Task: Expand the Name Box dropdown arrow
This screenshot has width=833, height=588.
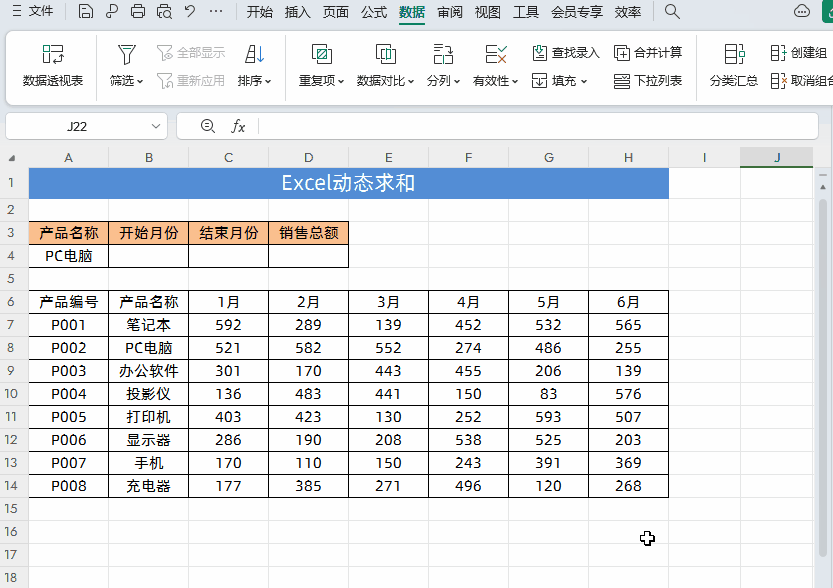Action: coord(156,126)
